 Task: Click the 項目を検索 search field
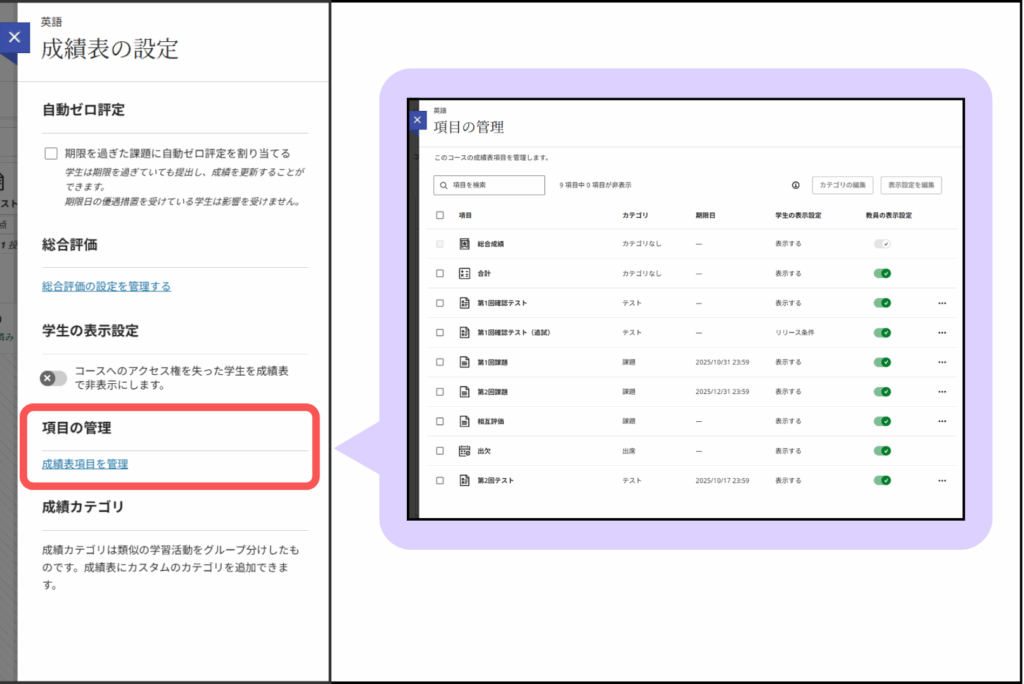click(x=490, y=185)
